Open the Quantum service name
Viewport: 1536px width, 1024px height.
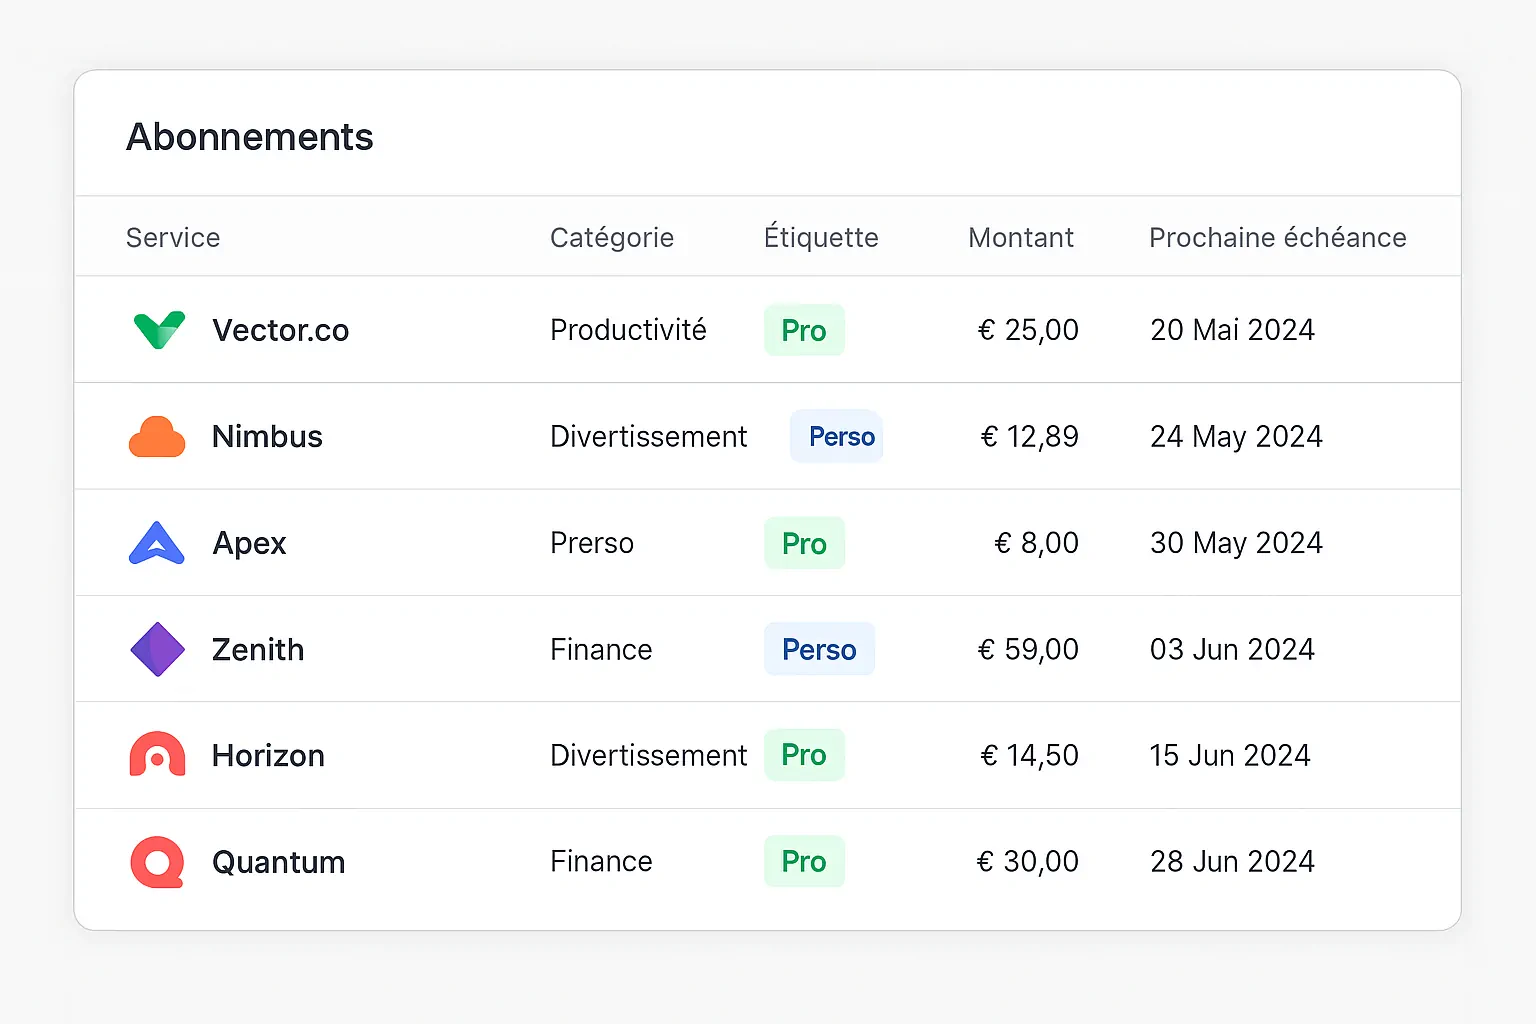pyautogui.click(x=279, y=862)
